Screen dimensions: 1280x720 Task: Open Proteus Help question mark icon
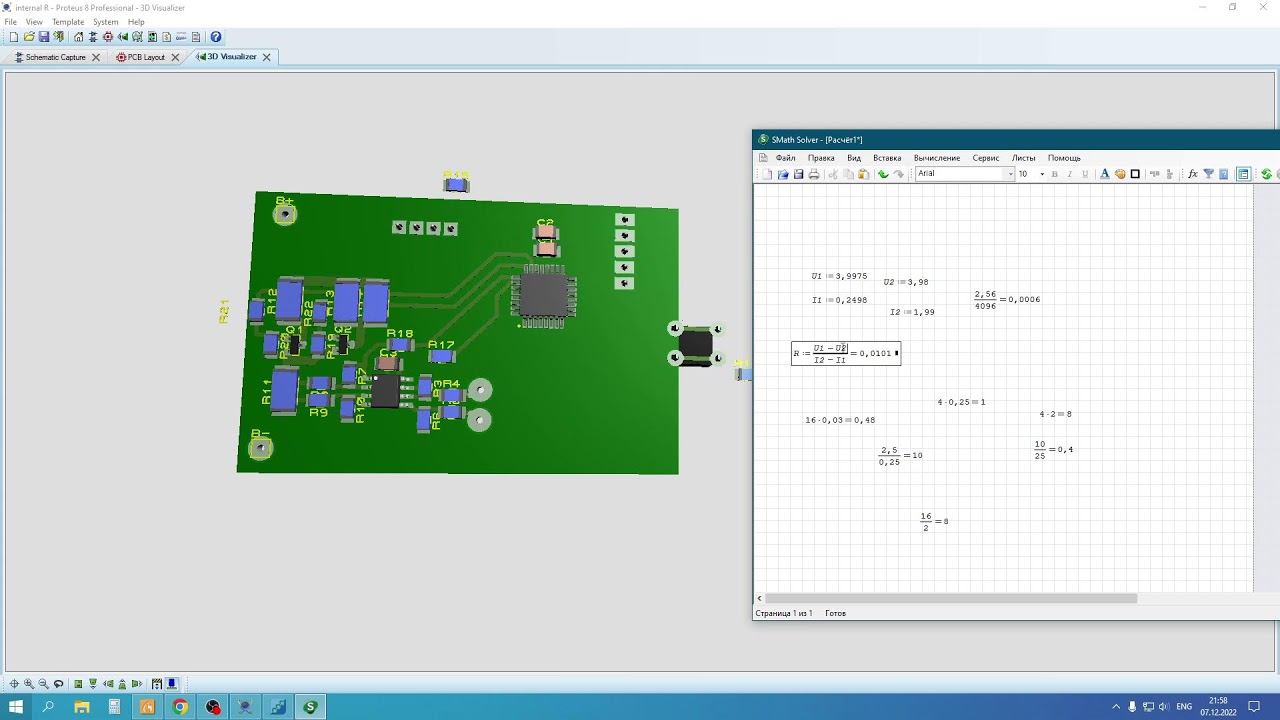[x=216, y=37]
